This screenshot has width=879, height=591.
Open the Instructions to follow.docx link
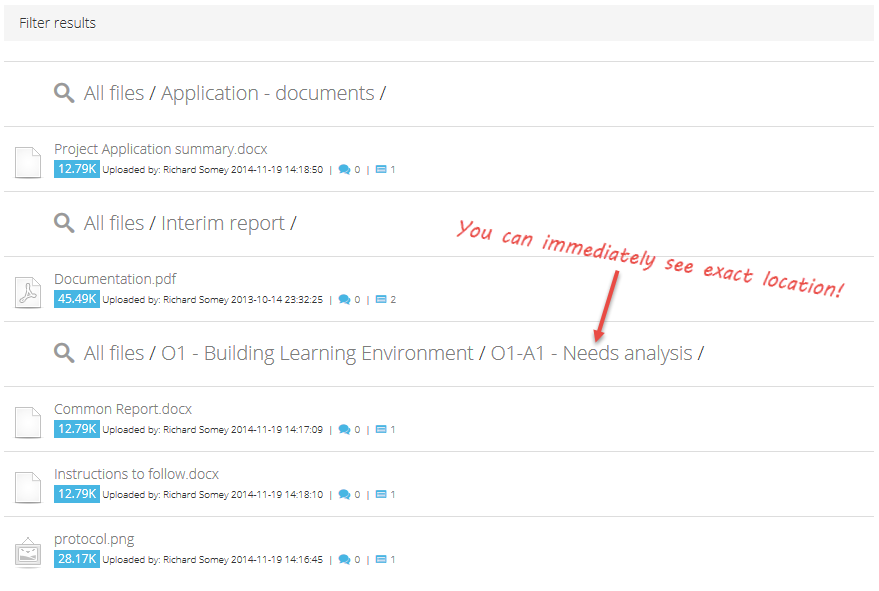click(136, 474)
